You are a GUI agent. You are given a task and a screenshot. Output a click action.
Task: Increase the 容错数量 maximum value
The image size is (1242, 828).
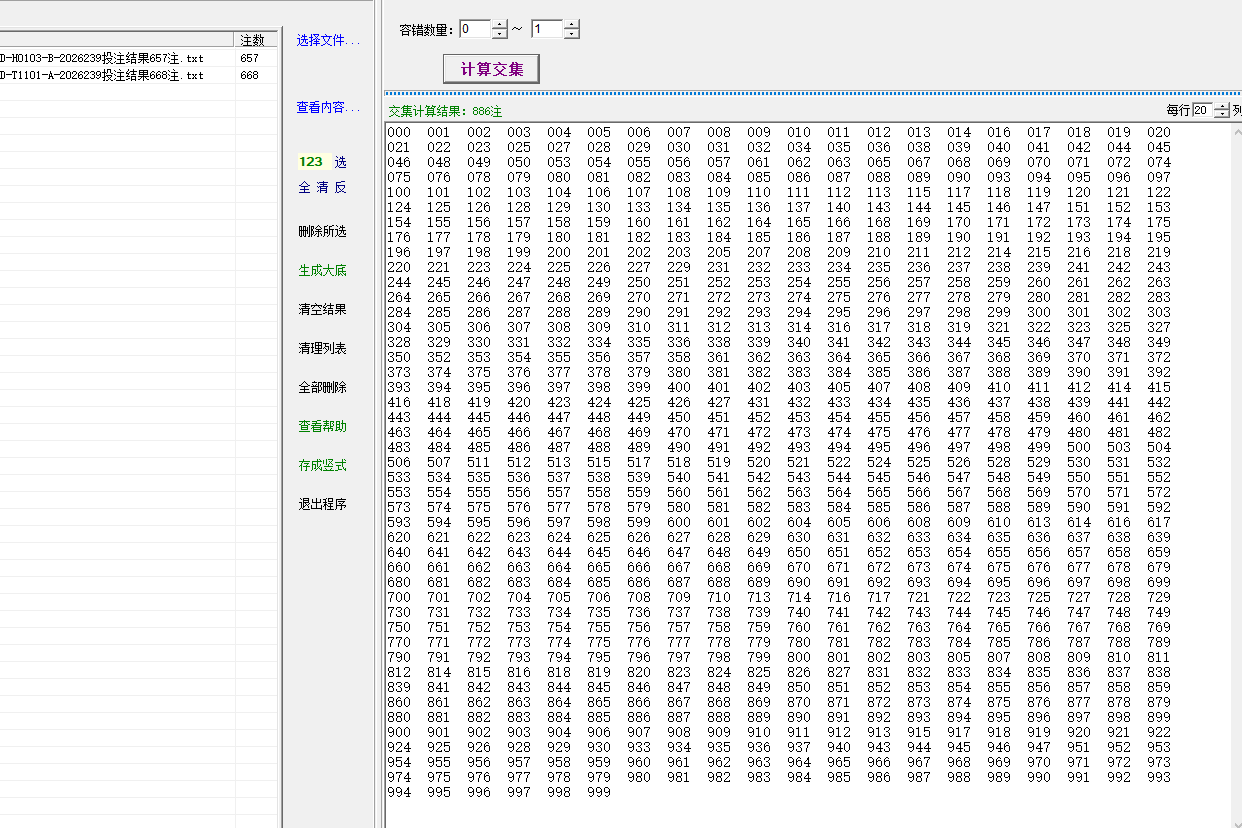coord(572,24)
